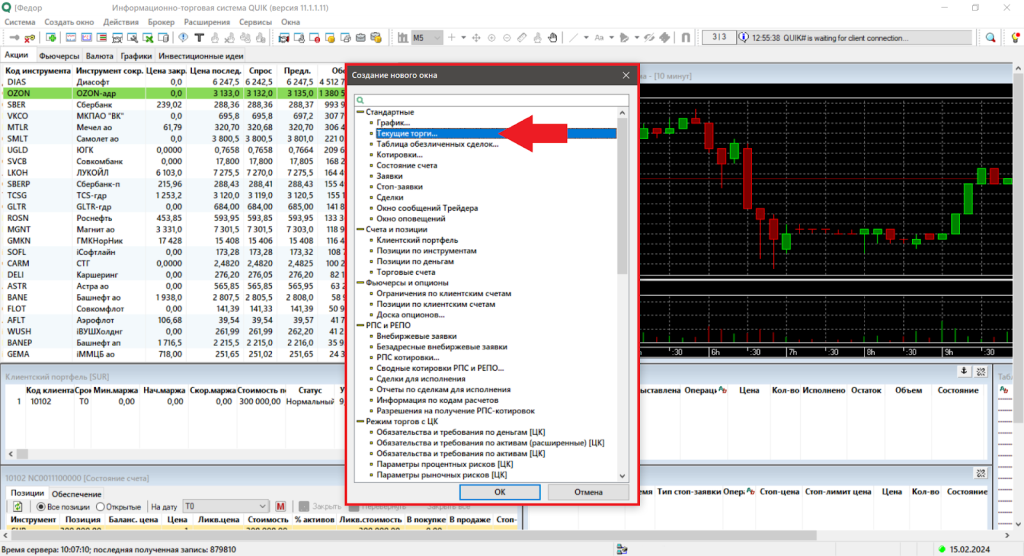
Task: Click the 'Код инструмента' column header
Action: click(x=38, y=71)
